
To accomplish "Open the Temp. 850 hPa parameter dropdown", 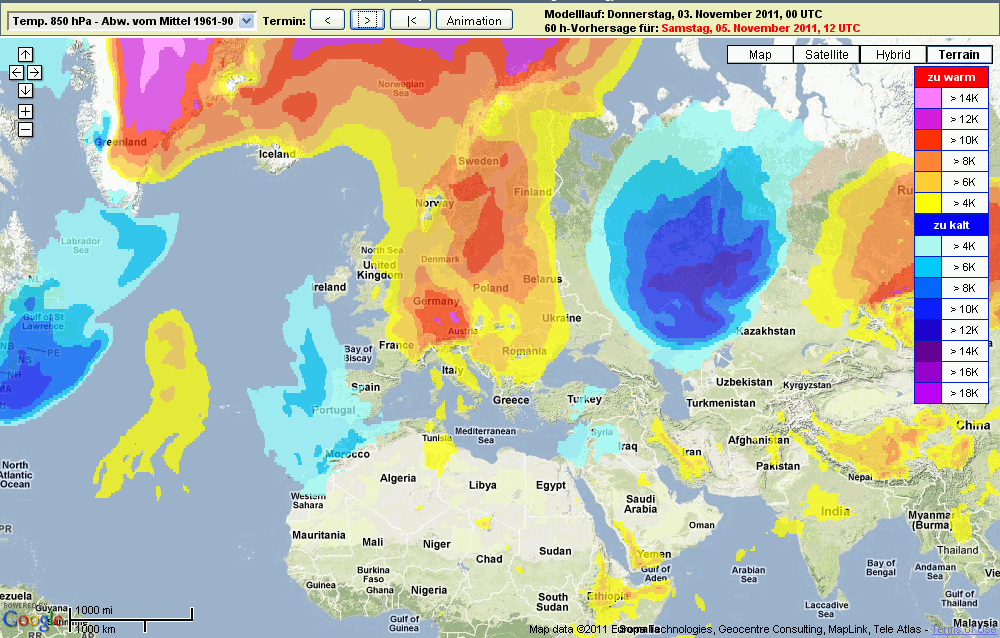I will (131, 21).
